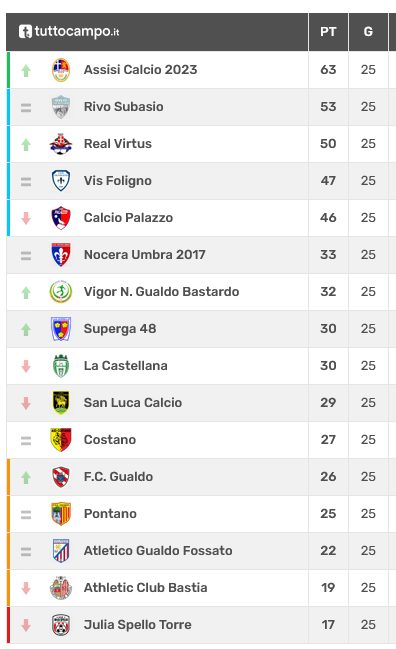Click the Superga 48 team crest
The height and width of the screenshot is (649, 396).
61,329
